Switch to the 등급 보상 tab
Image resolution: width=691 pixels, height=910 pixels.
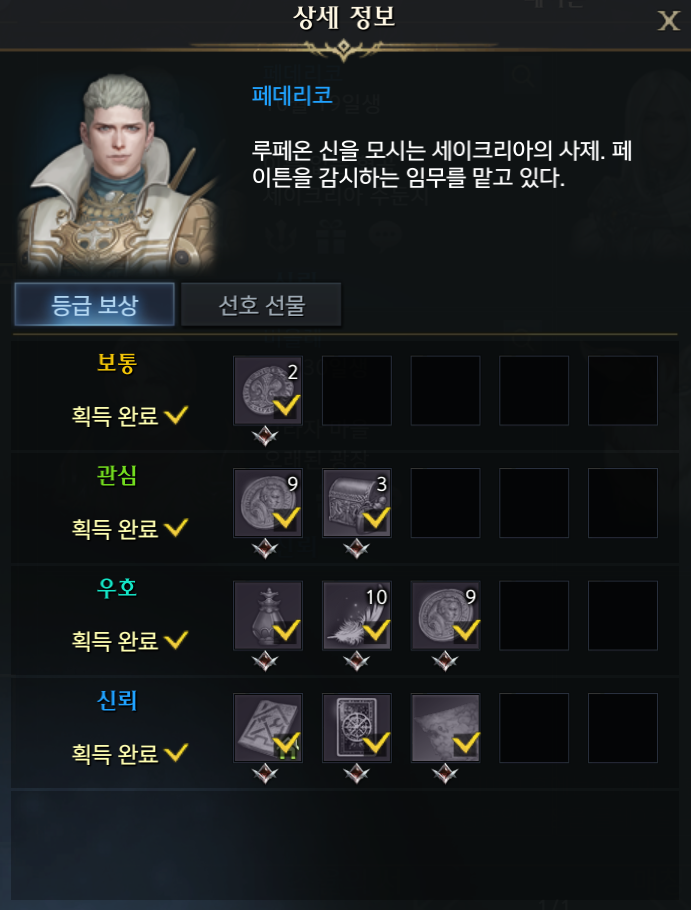[x=95, y=305]
